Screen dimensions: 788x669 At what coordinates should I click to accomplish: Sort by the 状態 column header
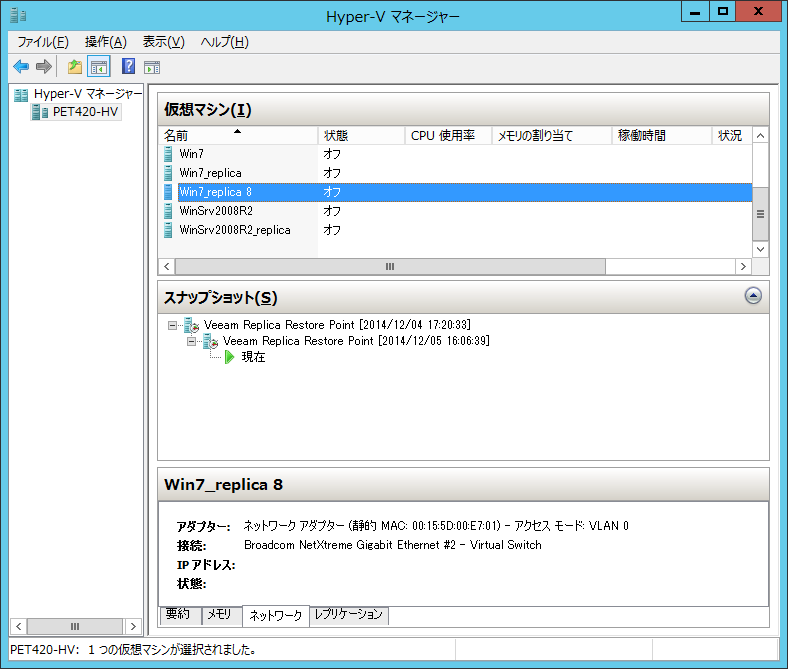(x=361, y=136)
